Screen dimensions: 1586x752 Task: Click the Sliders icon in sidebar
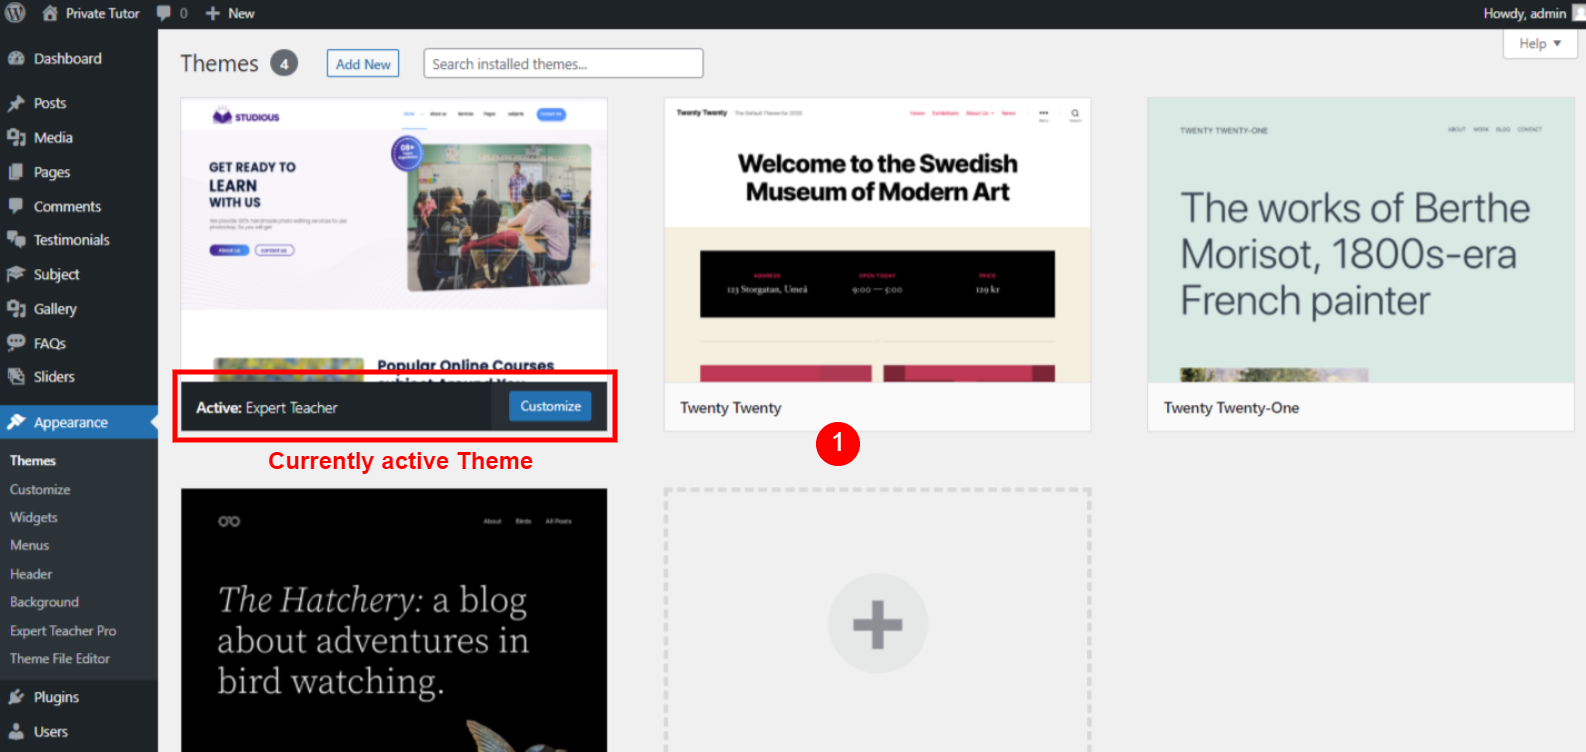[16, 377]
